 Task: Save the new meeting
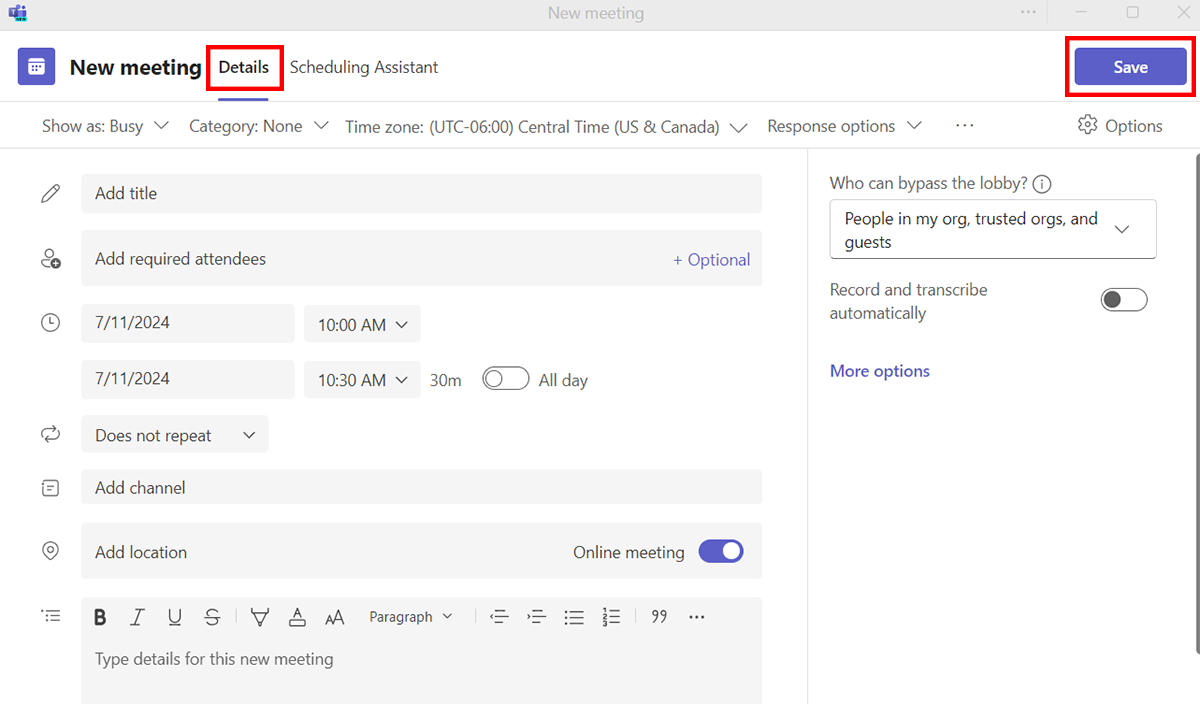[1130, 67]
